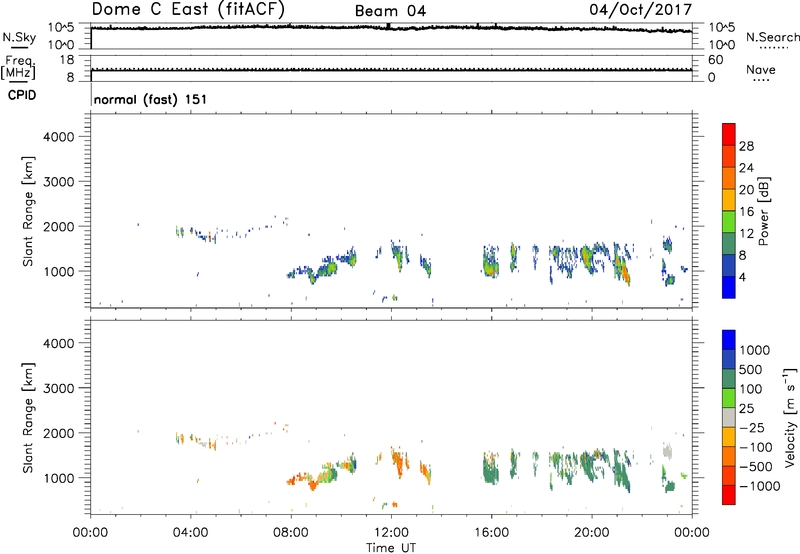This screenshot has height=554, width=800.
Task: Click the sky noise trace in top panel
Action: (391, 28)
